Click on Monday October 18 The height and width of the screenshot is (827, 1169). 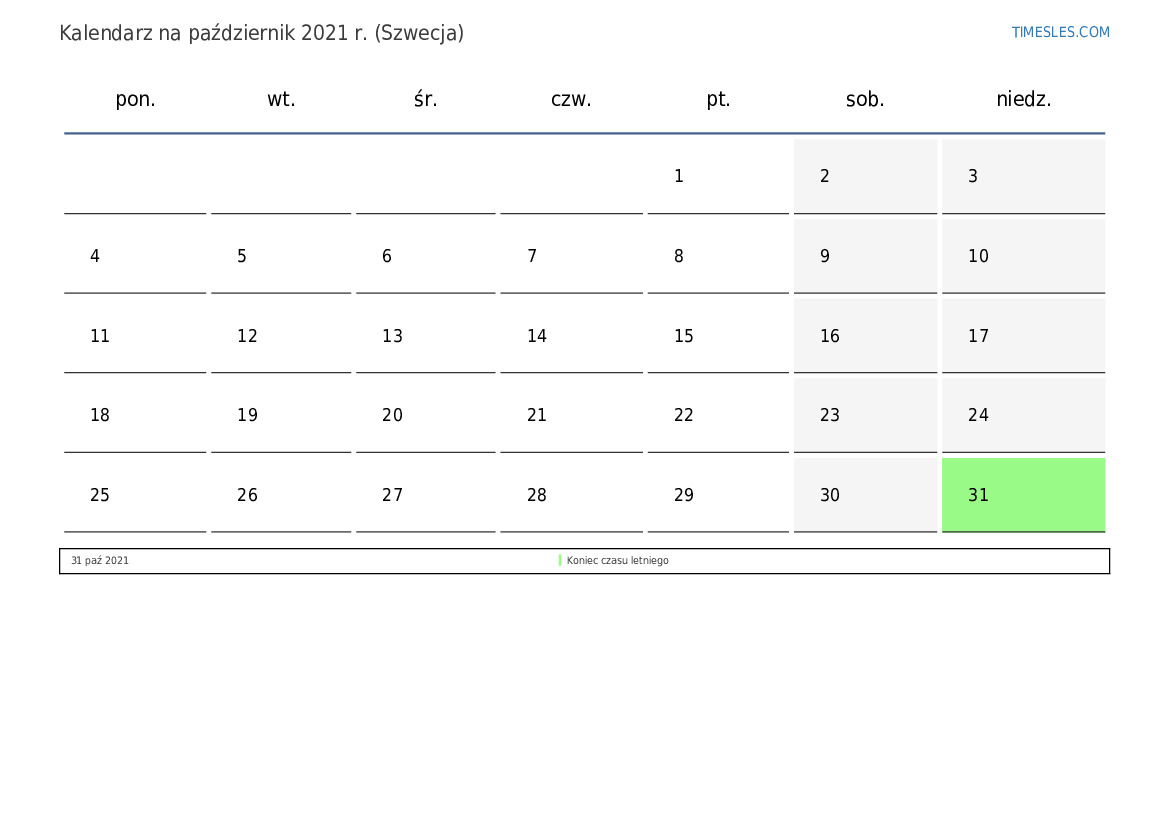click(x=135, y=415)
